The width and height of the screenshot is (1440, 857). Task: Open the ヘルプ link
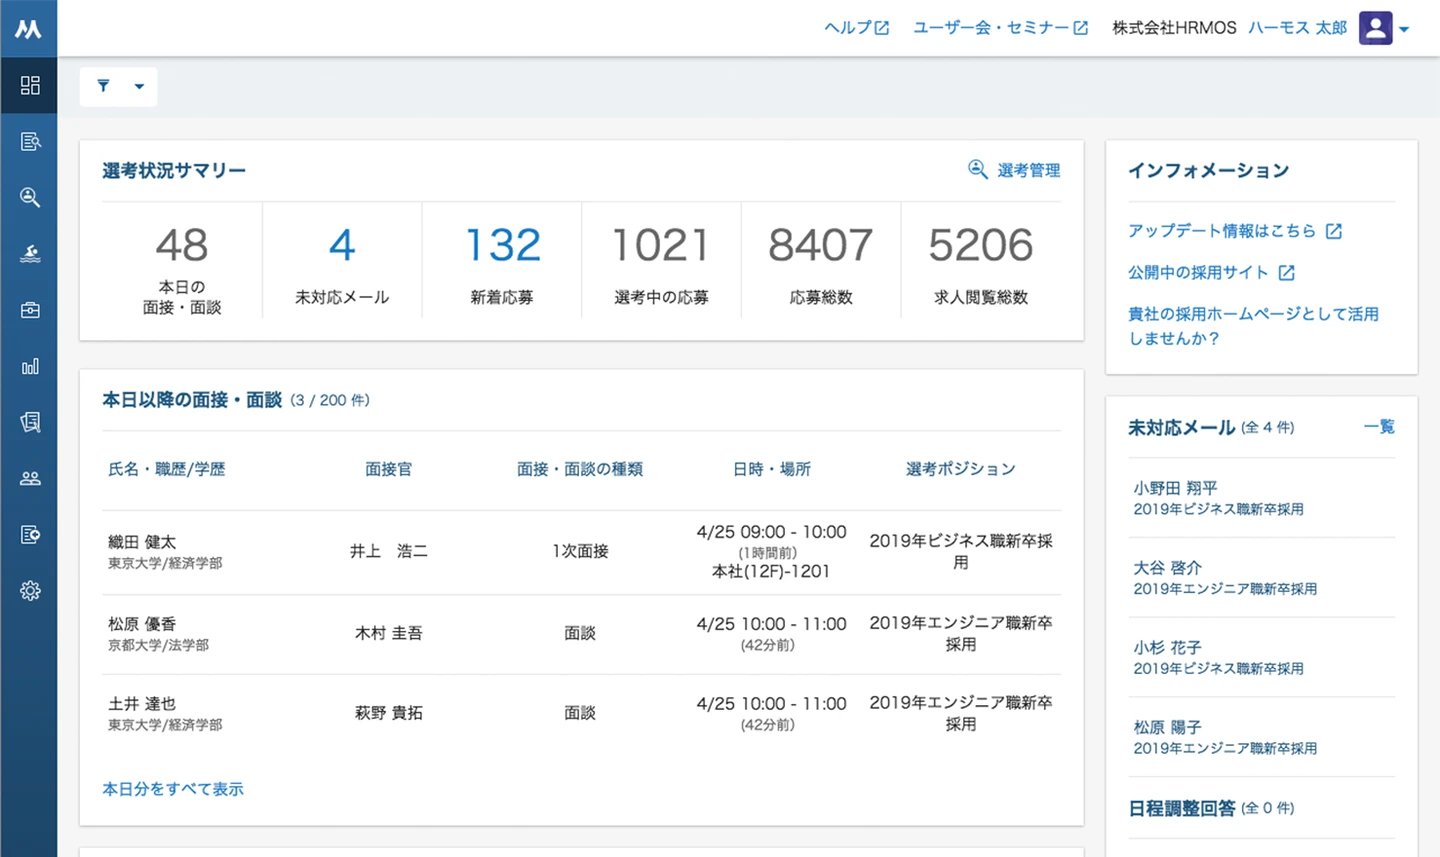848,28
